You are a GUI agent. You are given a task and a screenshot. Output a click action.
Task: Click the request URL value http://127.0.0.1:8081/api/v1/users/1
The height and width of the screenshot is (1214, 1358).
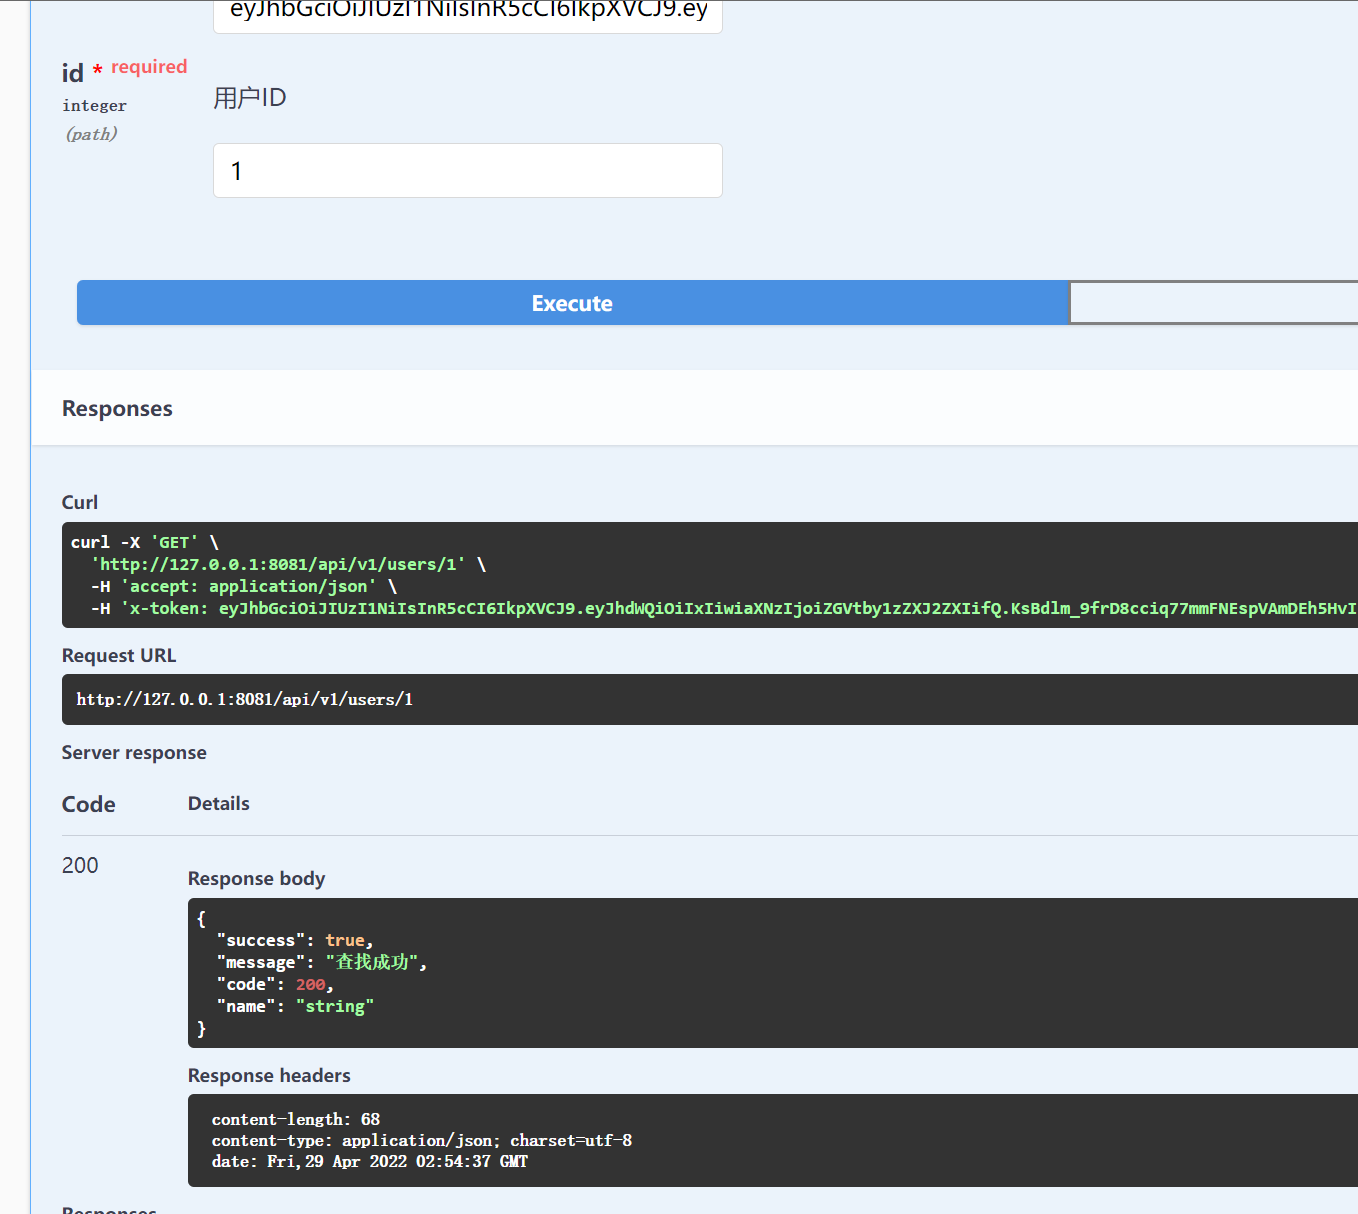tap(245, 699)
